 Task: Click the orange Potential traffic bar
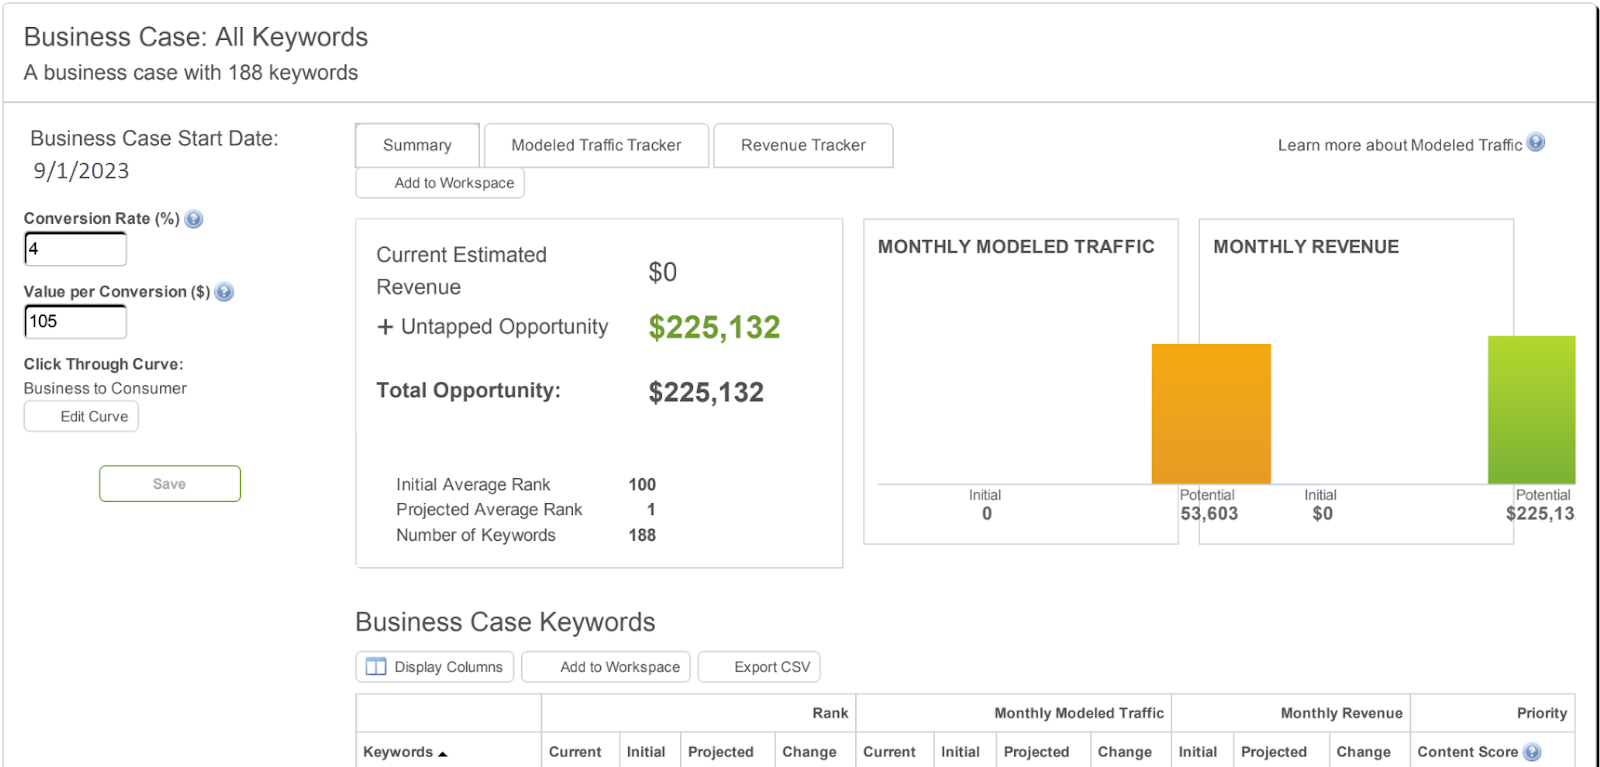pyautogui.click(x=1211, y=414)
